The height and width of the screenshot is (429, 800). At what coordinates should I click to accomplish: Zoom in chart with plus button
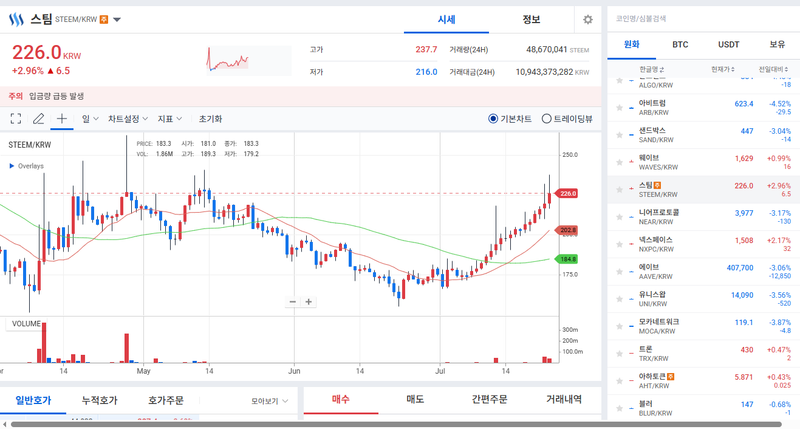(309, 301)
